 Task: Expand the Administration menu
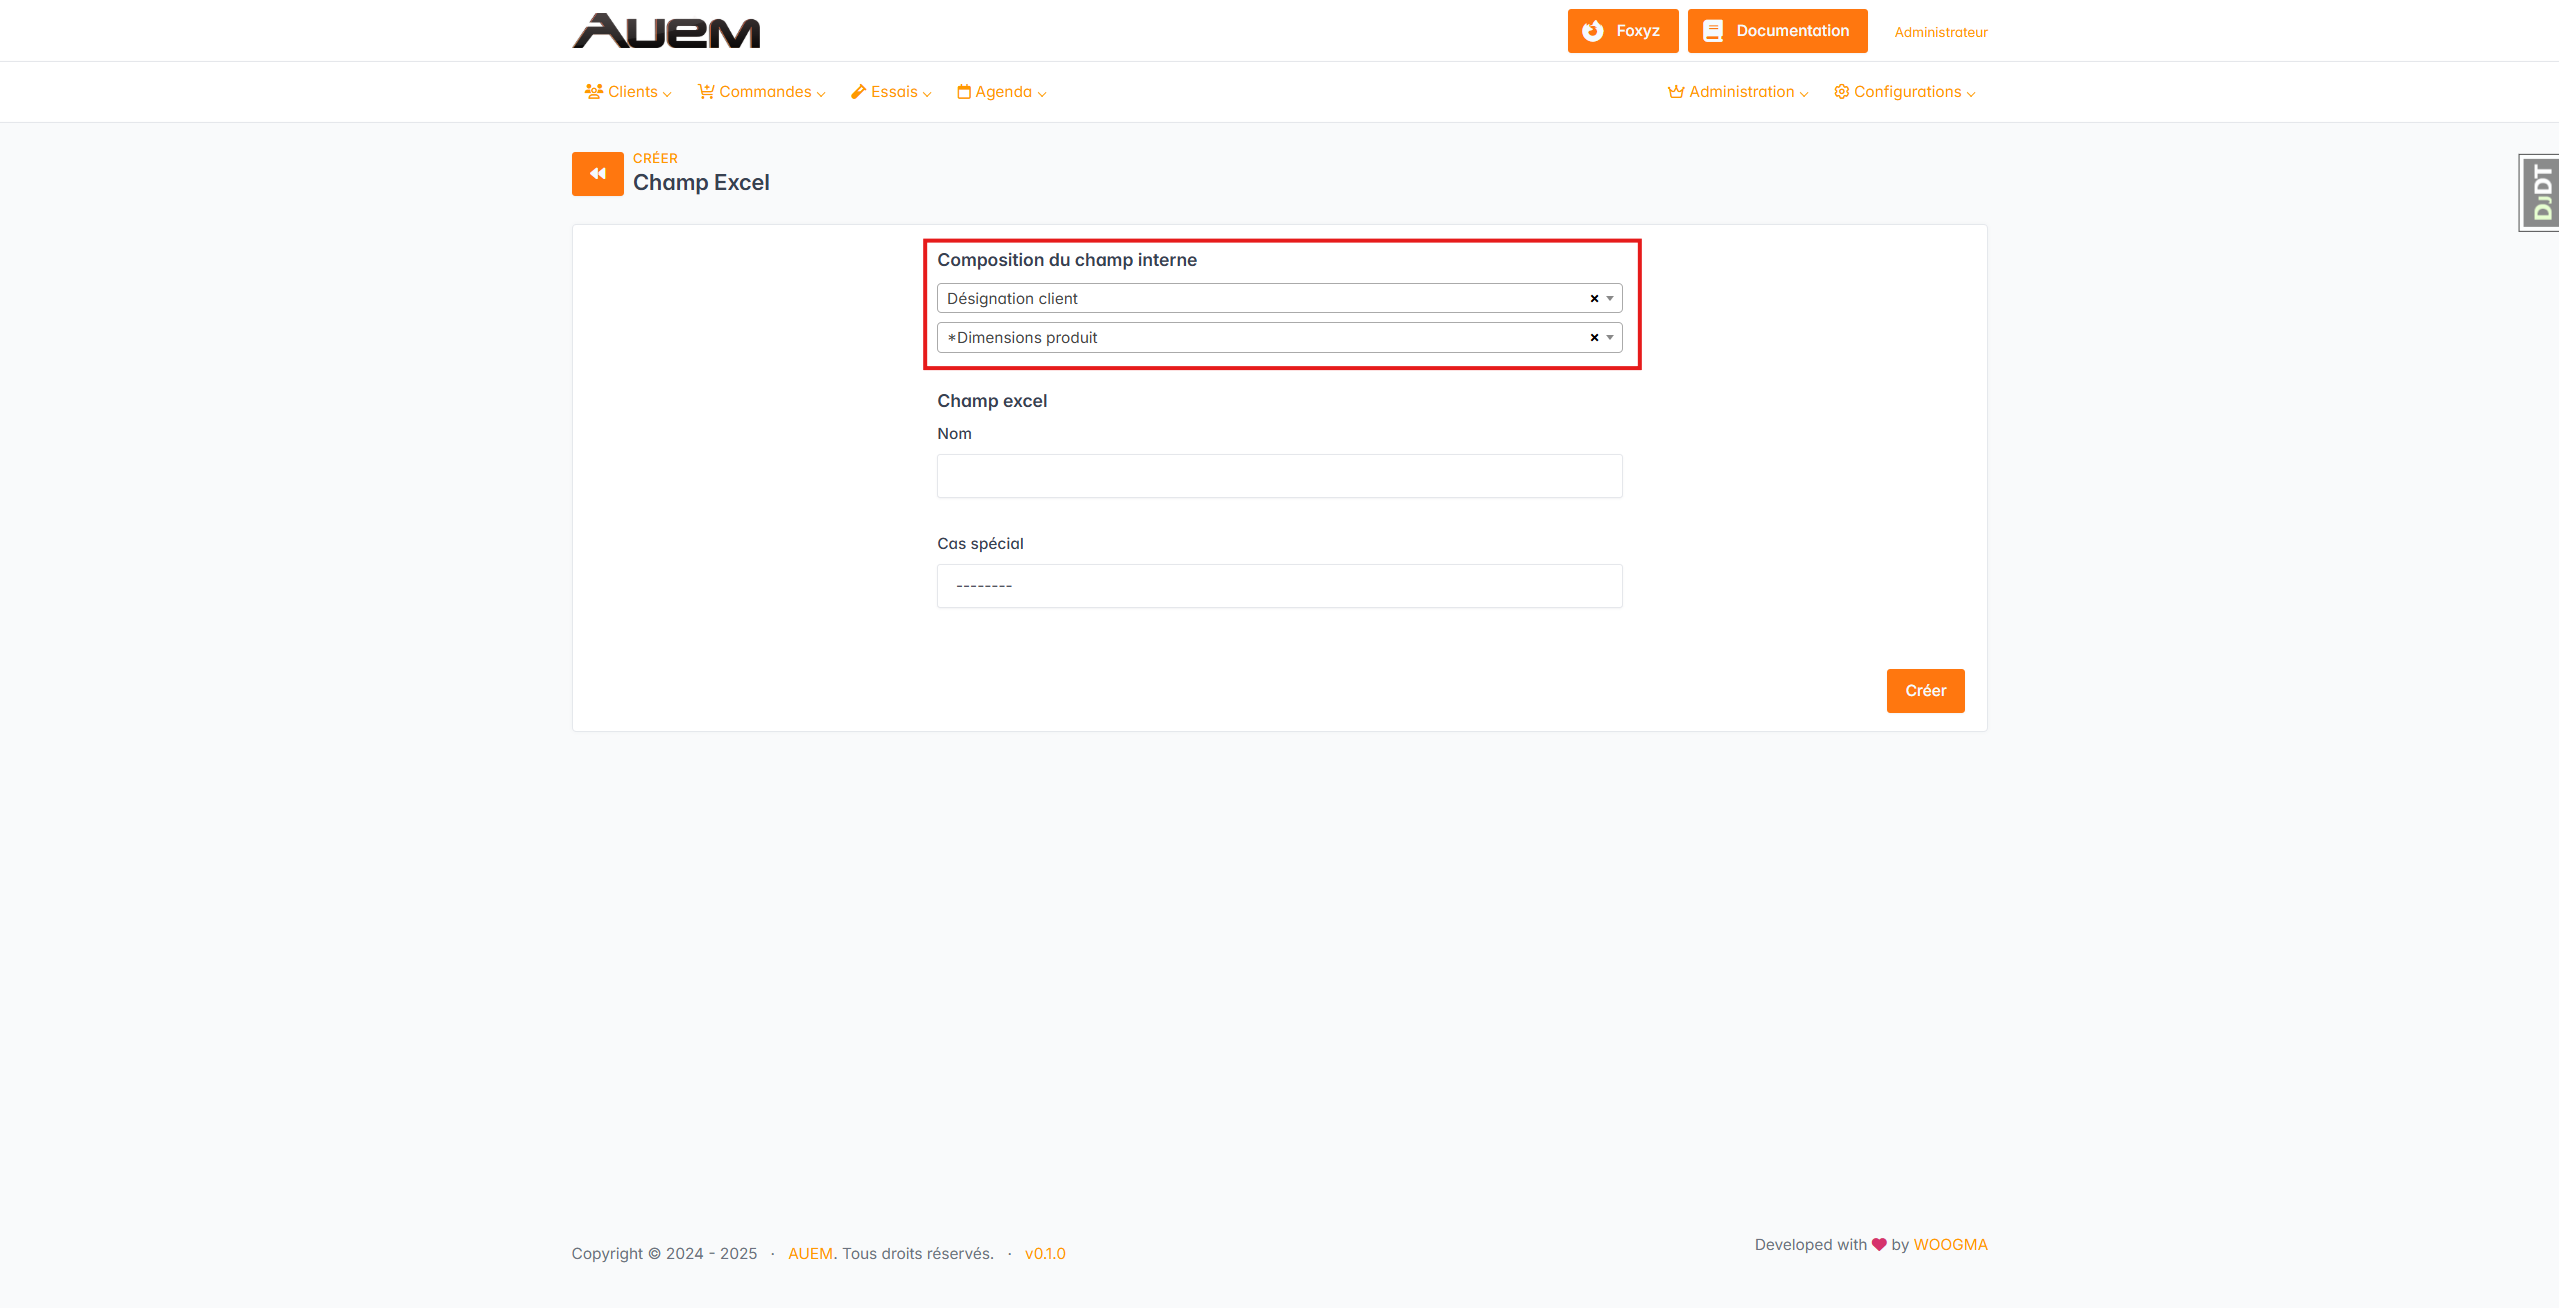click(x=1738, y=92)
